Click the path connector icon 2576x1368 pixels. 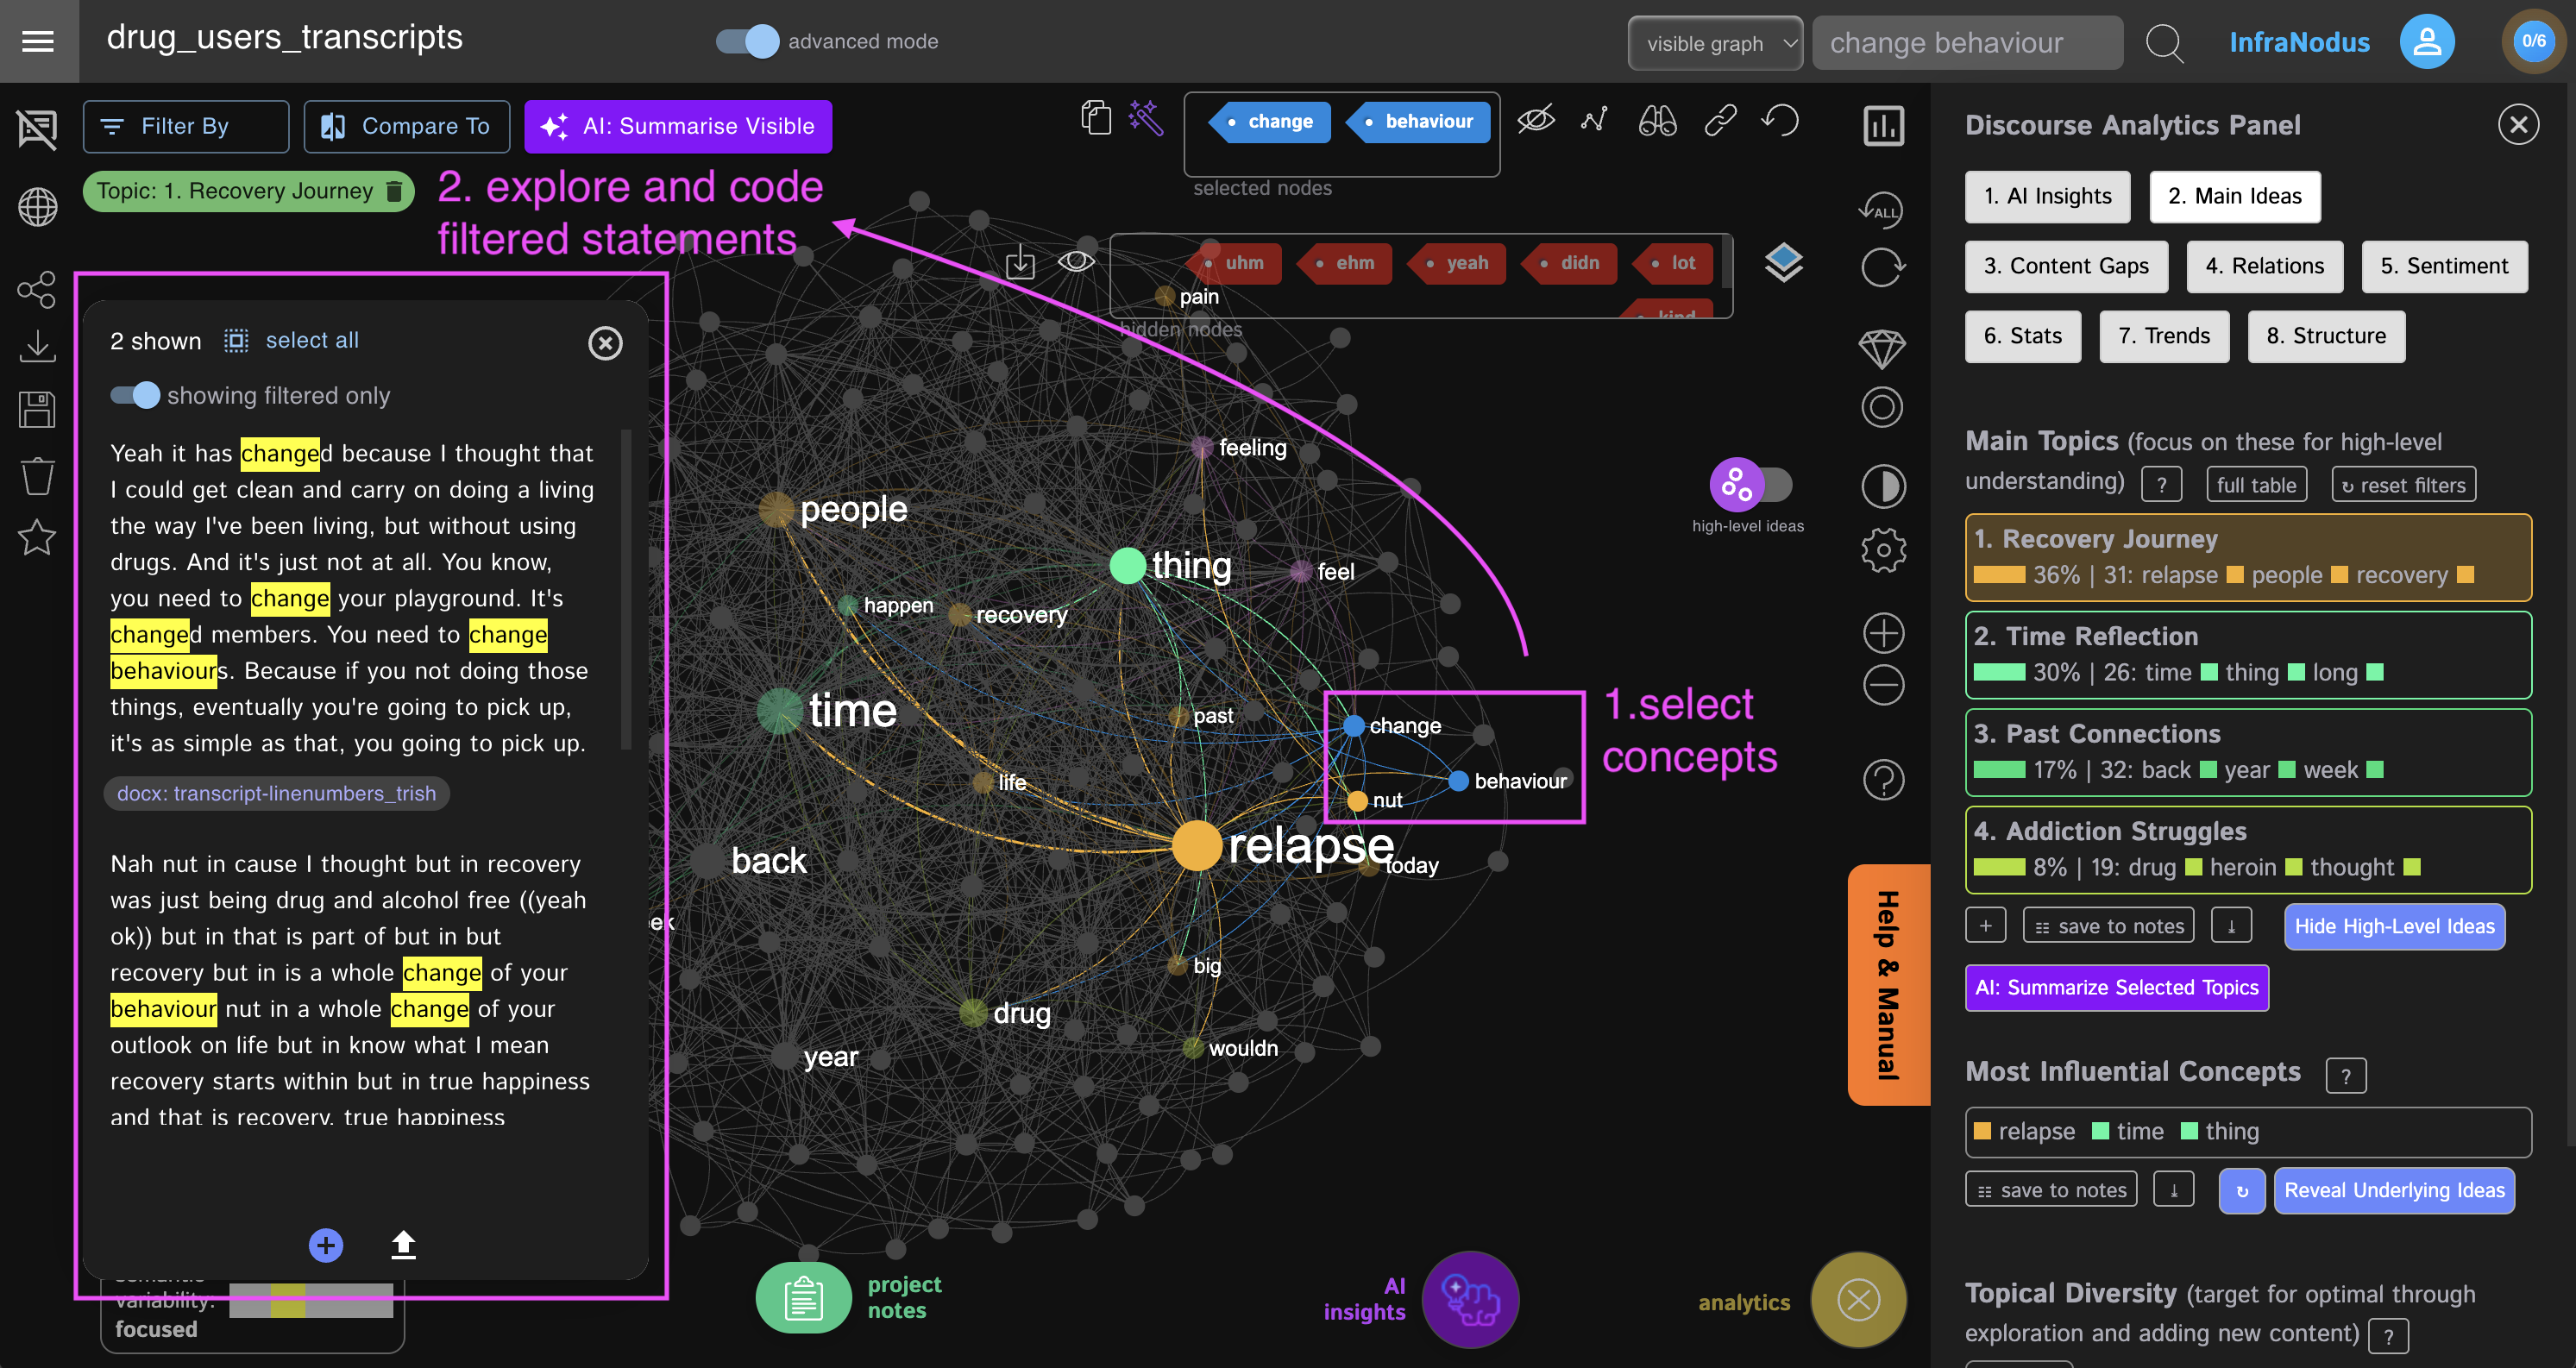click(1594, 120)
